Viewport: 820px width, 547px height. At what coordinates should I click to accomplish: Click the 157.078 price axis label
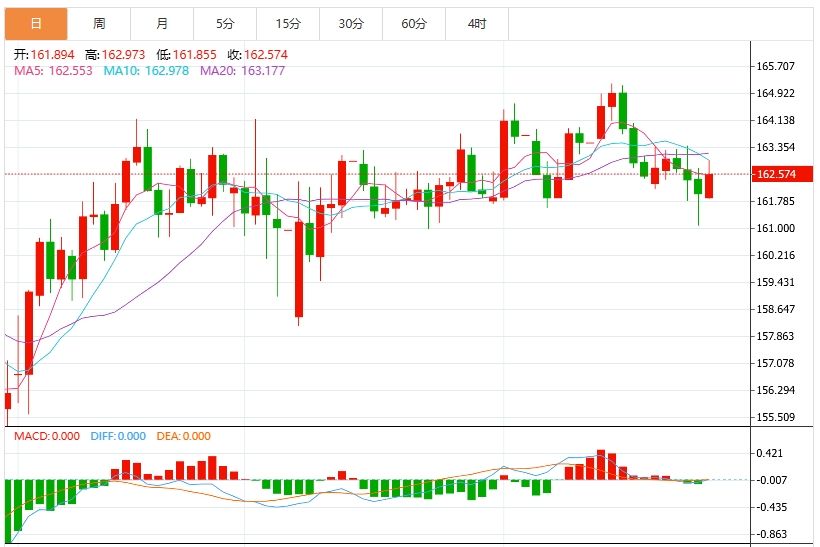[776, 363]
